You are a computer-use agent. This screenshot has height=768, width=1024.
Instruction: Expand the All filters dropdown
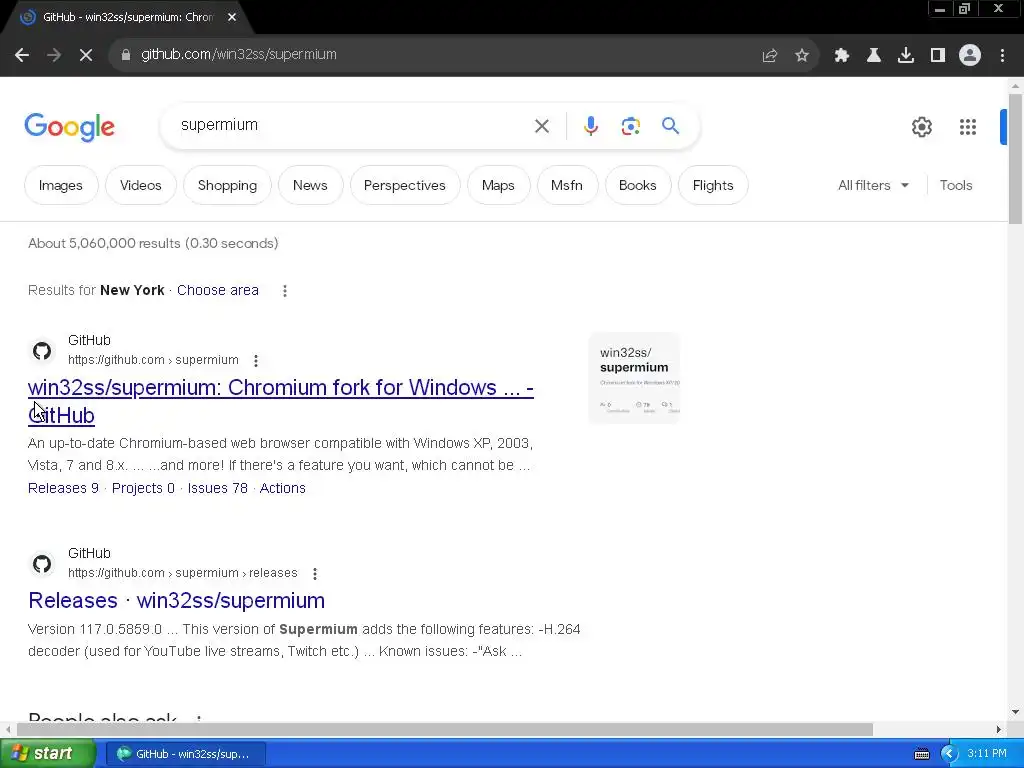pos(873,185)
